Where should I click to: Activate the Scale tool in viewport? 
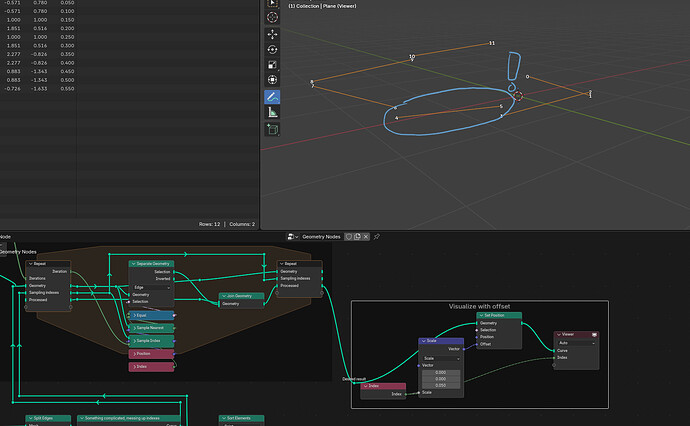(x=272, y=65)
